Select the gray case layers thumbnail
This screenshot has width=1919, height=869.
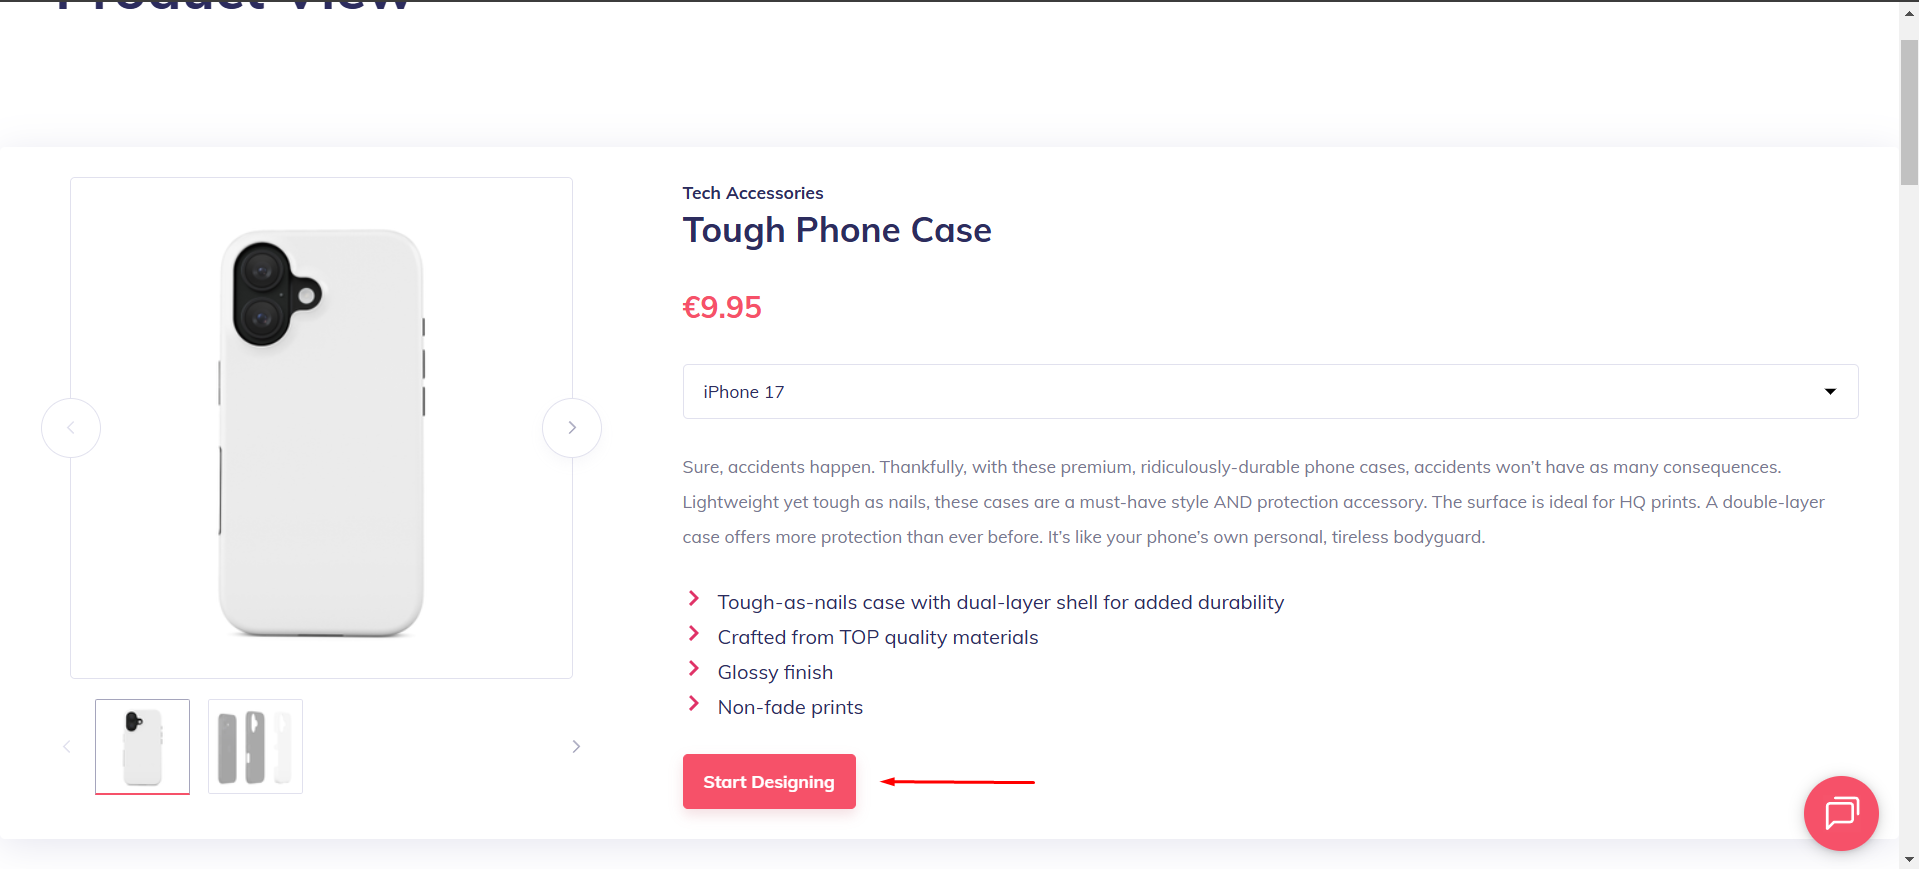(x=255, y=747)
